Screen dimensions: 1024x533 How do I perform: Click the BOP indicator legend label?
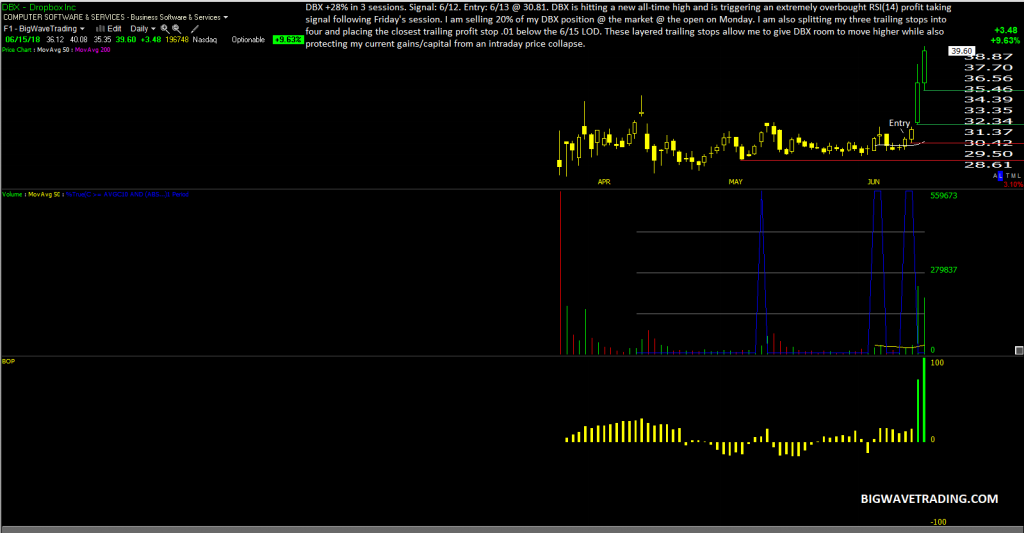pyautogui.click(x=8, y=361)
